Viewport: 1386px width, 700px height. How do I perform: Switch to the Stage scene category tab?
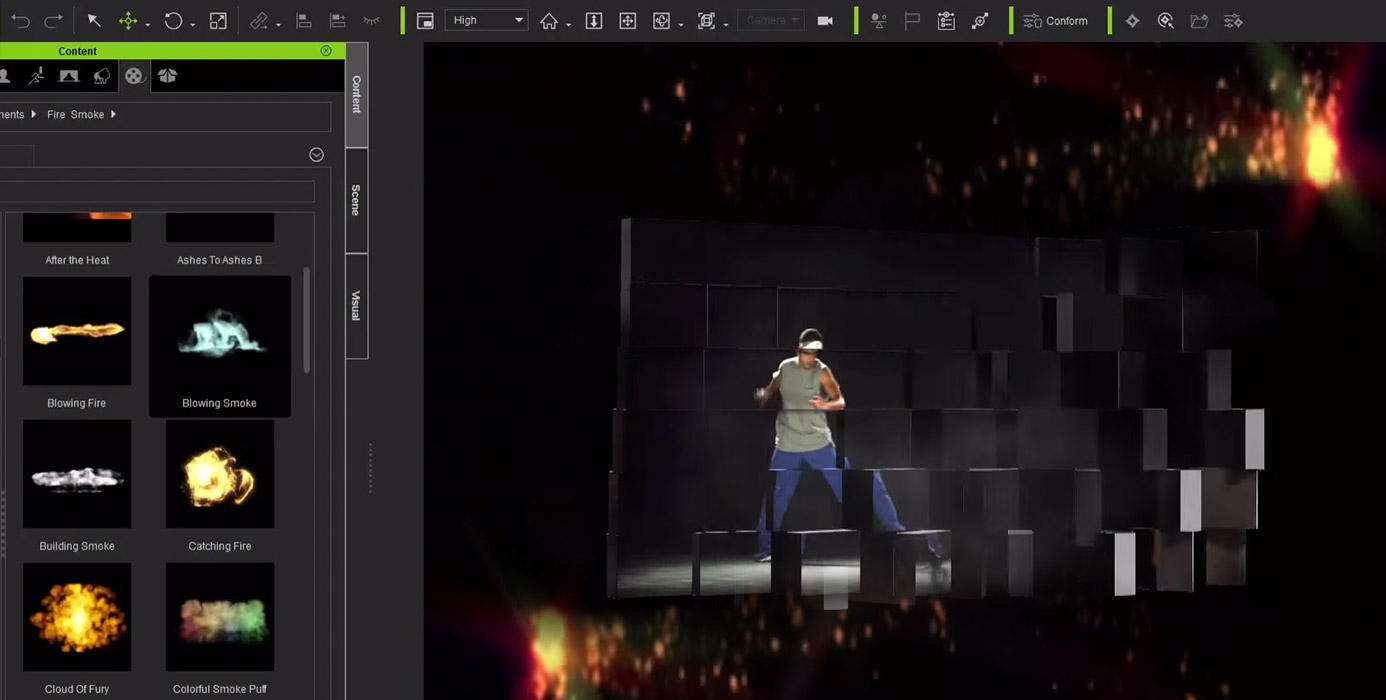[69, 76]
